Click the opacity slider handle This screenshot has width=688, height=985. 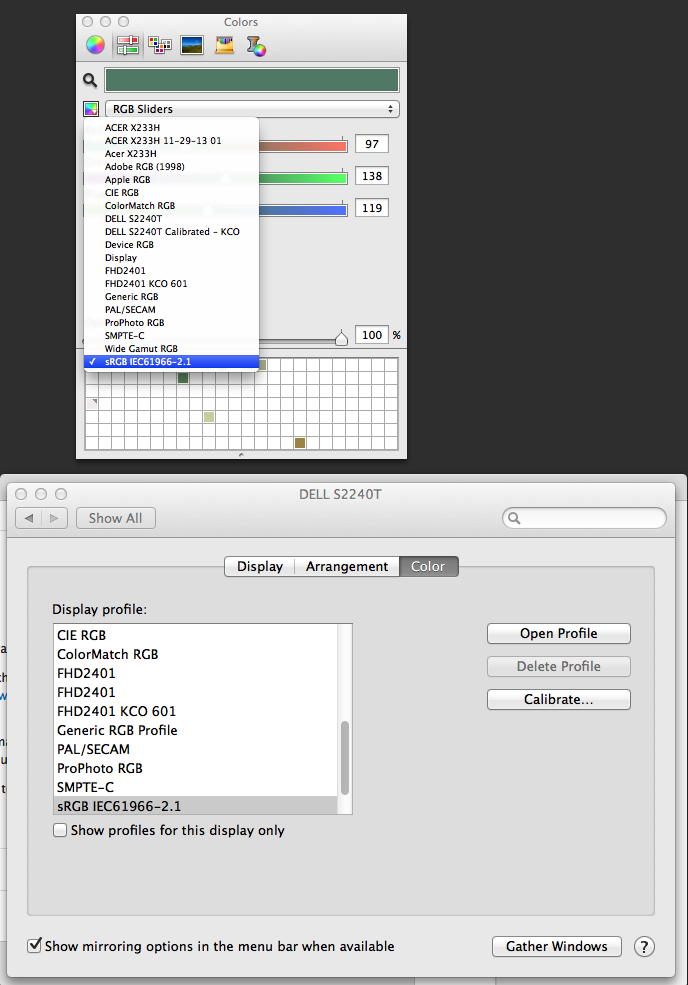click(x=341, y=338)
